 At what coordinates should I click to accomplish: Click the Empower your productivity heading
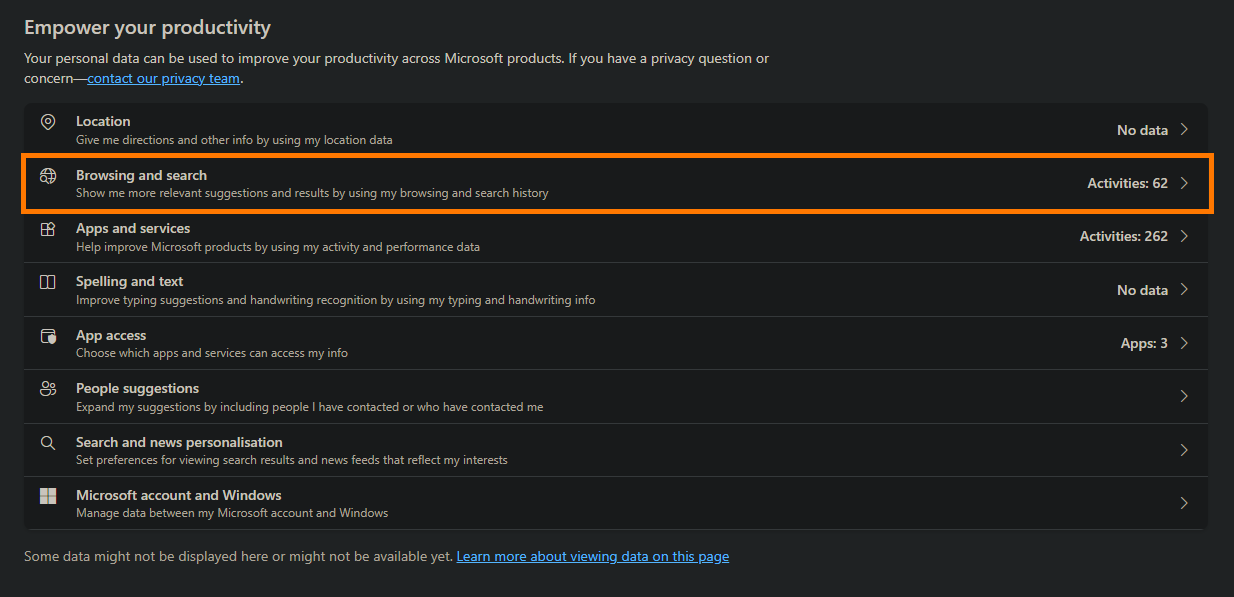pyautogui.click(x=147, y=27)
